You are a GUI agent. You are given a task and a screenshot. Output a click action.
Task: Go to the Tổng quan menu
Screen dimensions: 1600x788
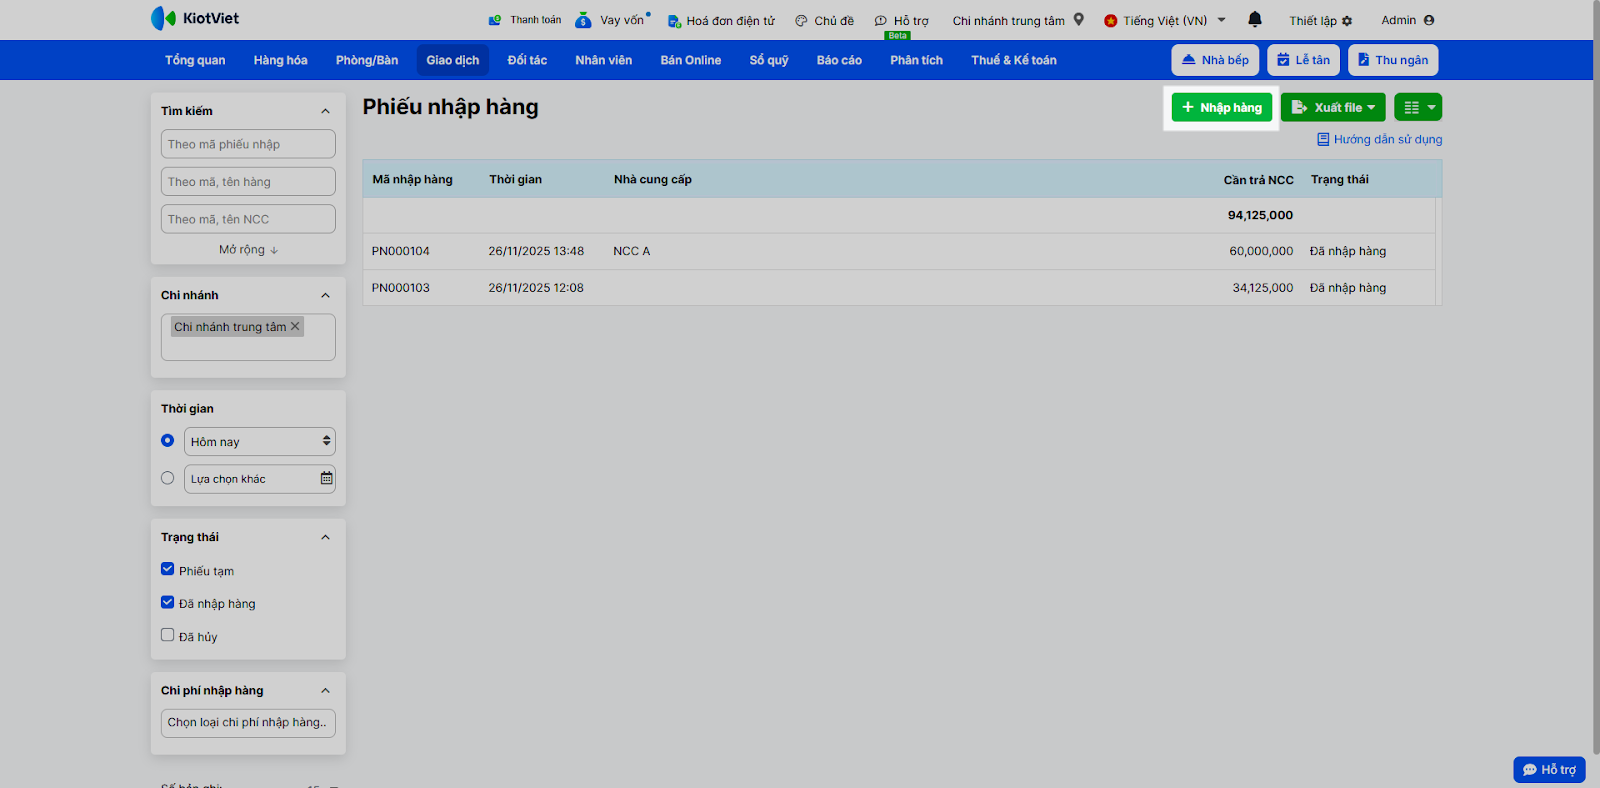point(195,60)
